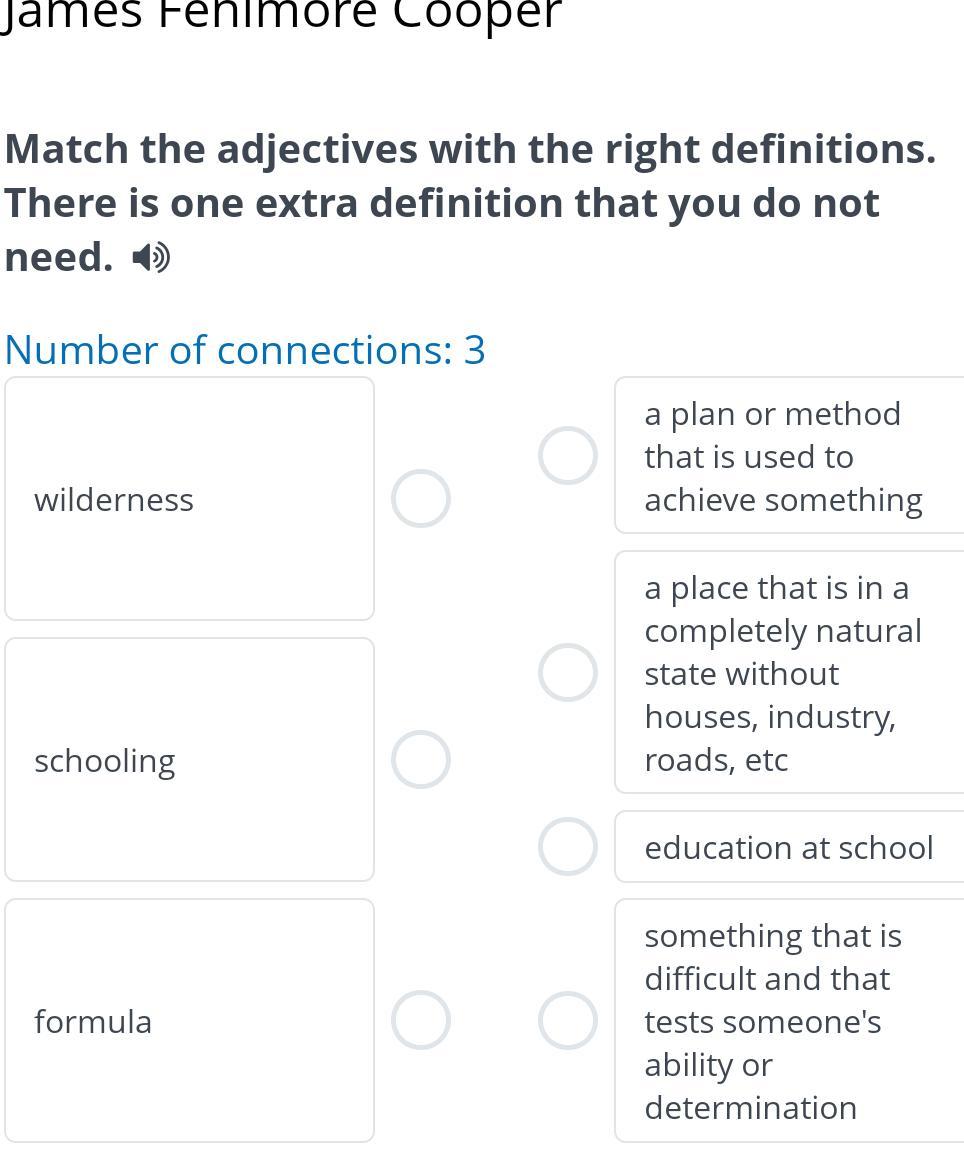The height and width of the screenshot is (1170, 964).
Task: Click the 'schooling' word card
Action: (189, 760)
